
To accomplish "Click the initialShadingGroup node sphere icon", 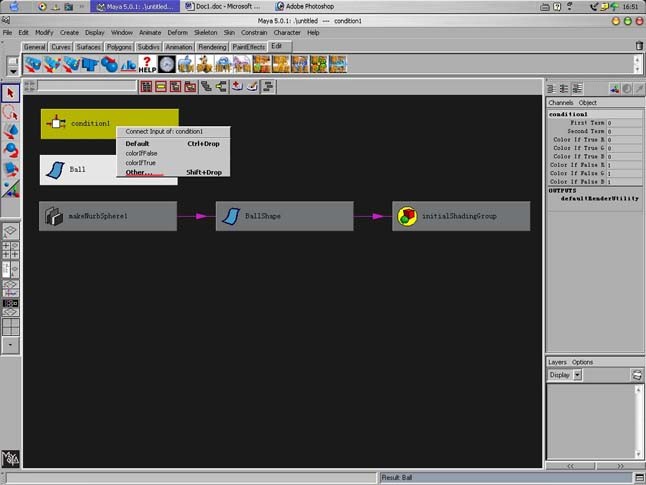I will (x=407, y=216).
